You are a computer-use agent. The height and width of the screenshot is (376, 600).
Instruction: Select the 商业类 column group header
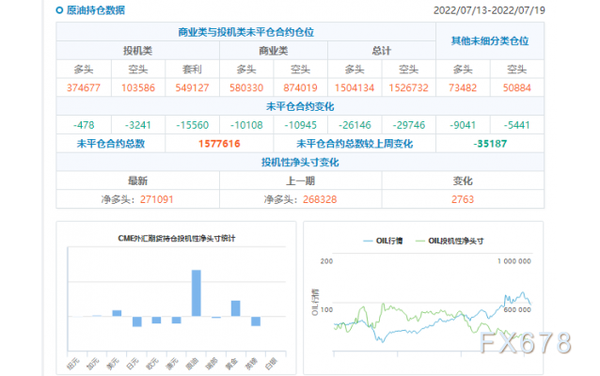click(x=273, y=50)
